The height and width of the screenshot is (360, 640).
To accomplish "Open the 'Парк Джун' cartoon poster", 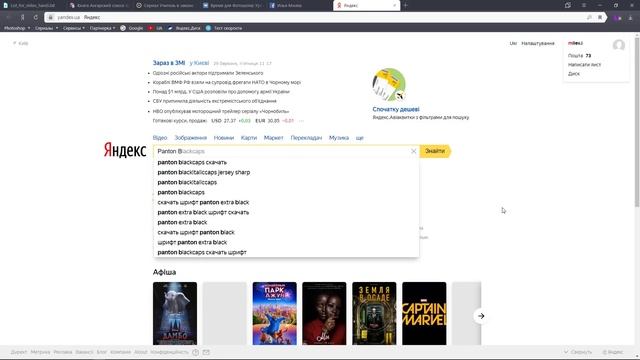I will pos(275,313).
